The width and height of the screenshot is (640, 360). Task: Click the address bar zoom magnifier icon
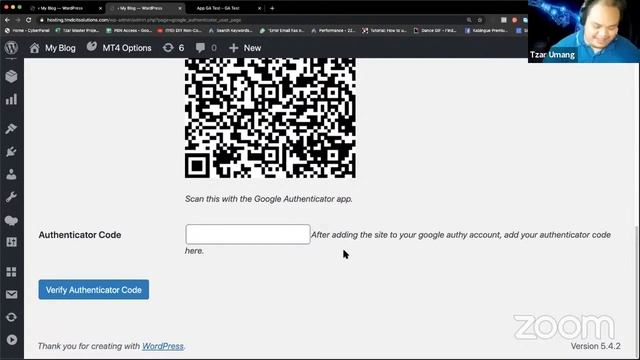[x=469, y=20]
